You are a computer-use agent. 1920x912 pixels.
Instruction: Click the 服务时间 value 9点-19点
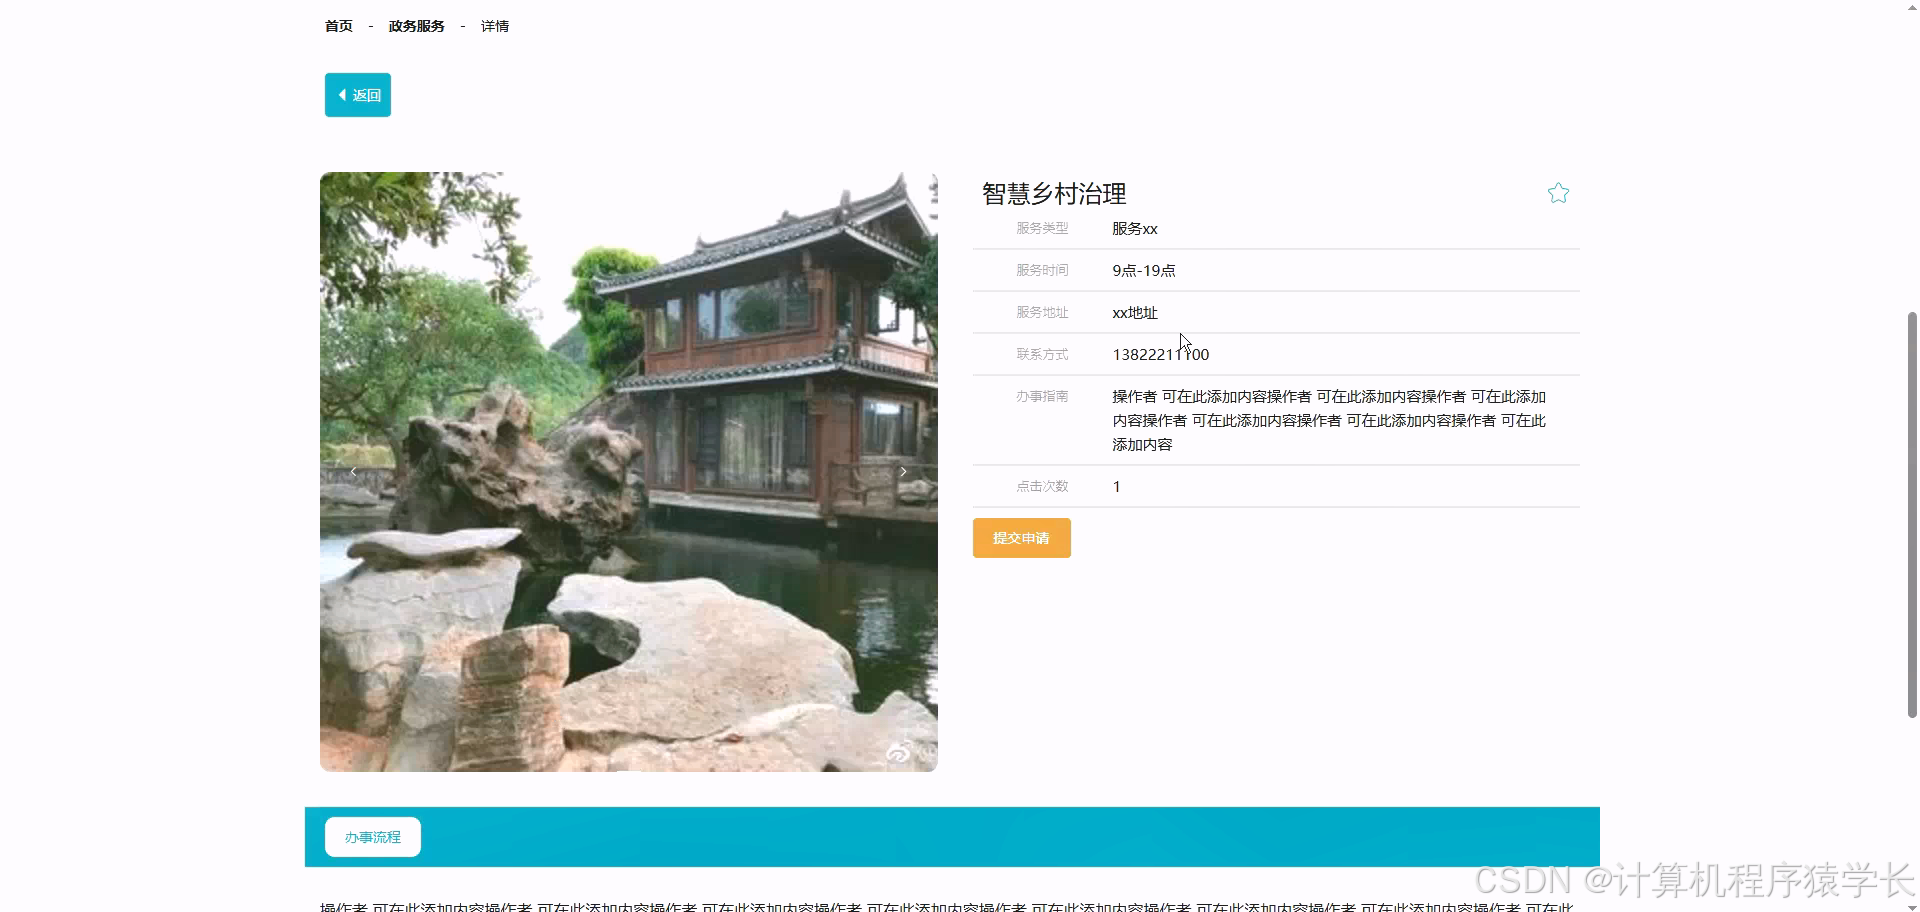pyautogui.click(x=1143, y=270)
